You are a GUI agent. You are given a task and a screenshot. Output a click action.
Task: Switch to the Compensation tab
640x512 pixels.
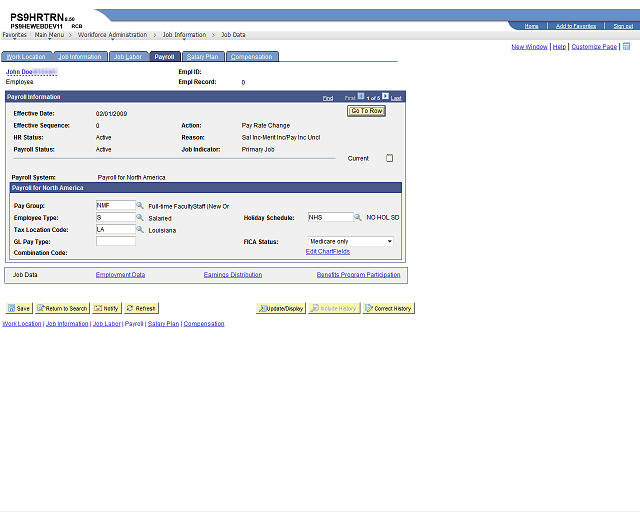[251, 57]
